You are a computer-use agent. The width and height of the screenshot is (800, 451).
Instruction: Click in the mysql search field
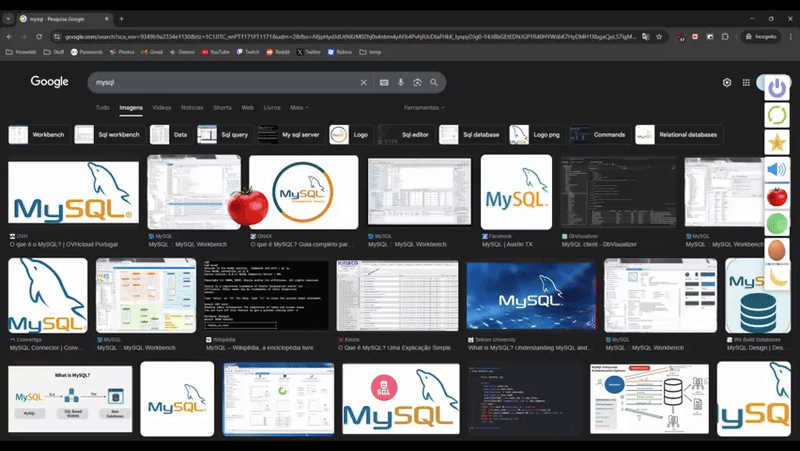tap(220, 83)
